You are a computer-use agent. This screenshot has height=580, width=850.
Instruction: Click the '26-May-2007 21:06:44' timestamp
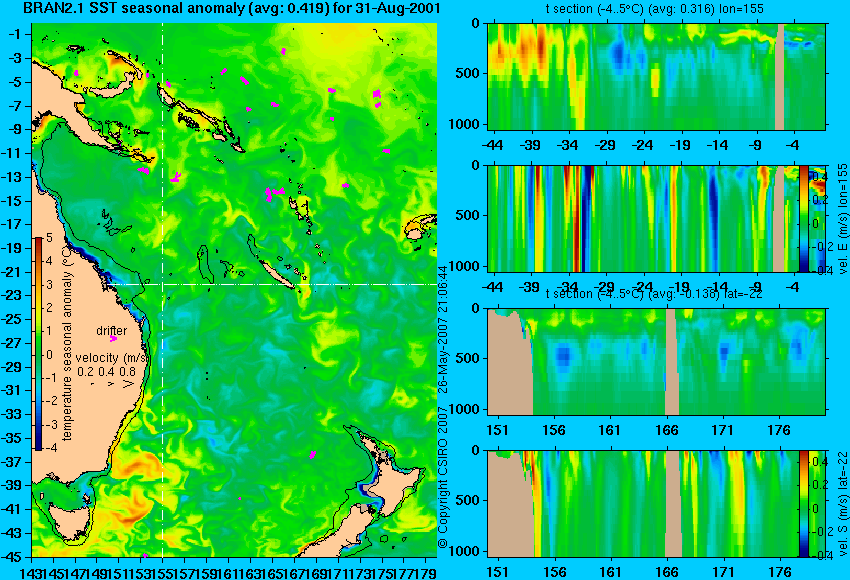[443, 328]
